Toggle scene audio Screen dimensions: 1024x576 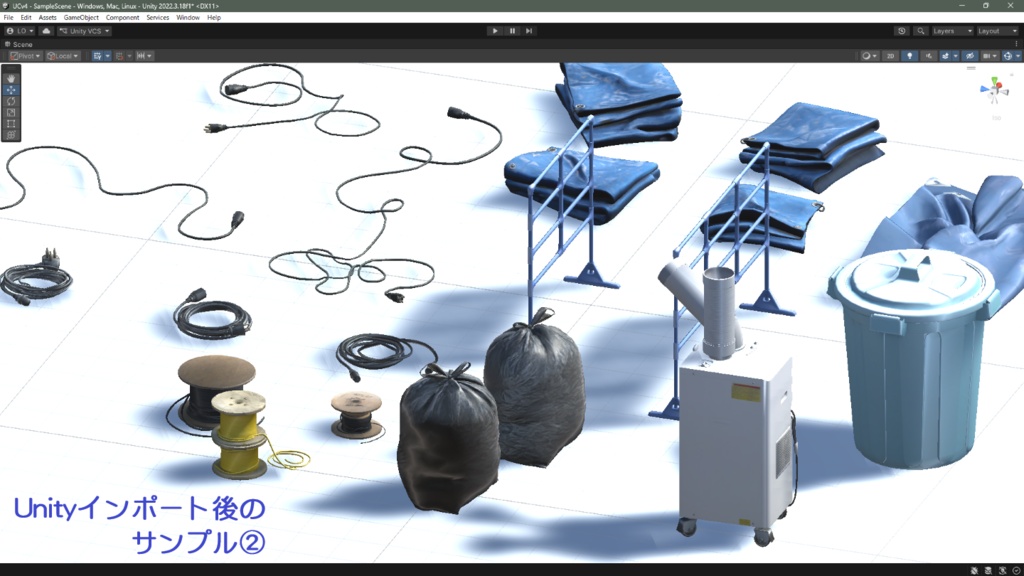[929, 56]
